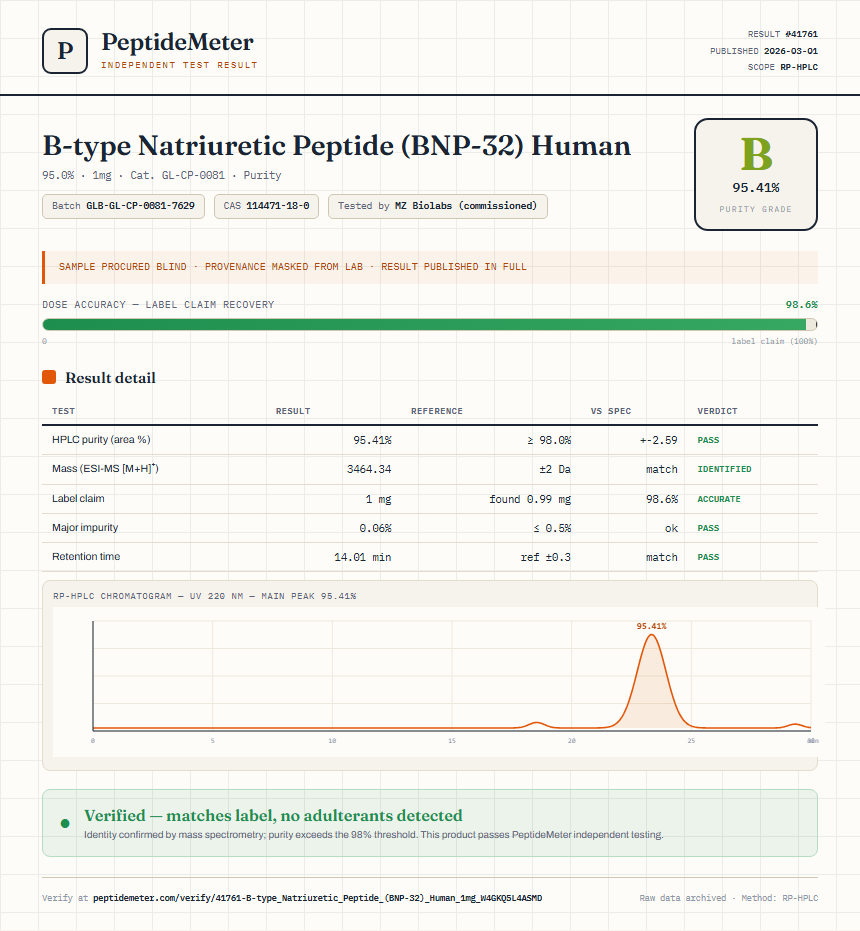Viewport: 860px width, 931px height.
Task: Click the B purity grade badge
Action: (x=755, y=174)
